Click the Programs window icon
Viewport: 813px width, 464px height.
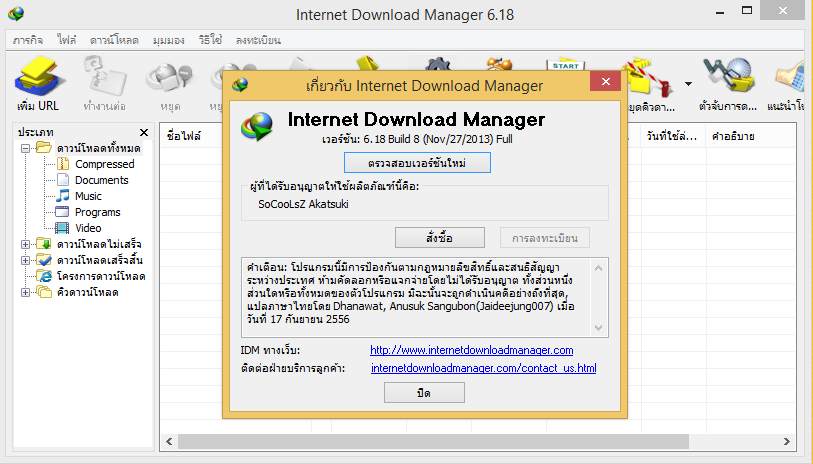tap(62, 212)
